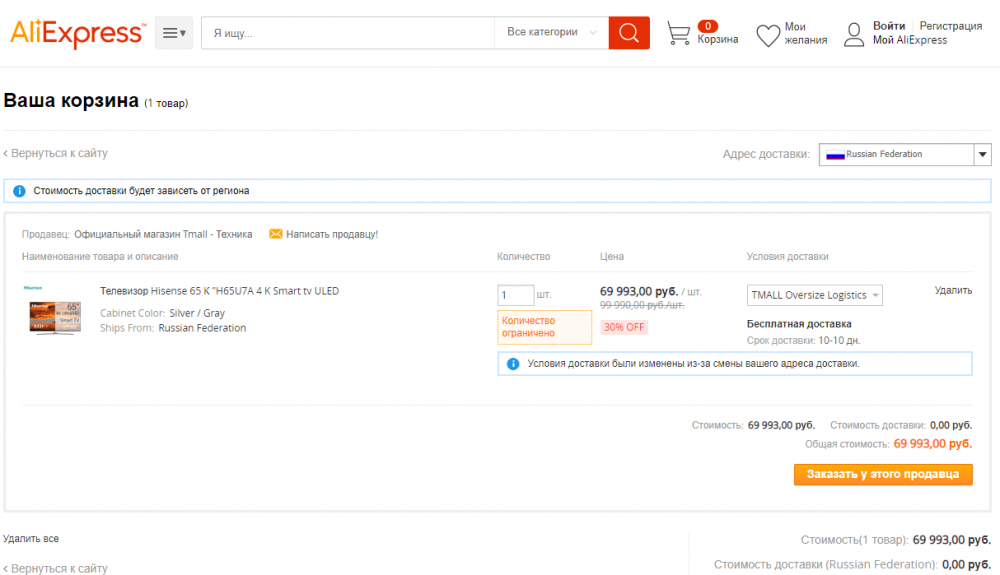Viewport: 1000px width, 575px height.
Task: Click the quantity input showing 1
Action: [x=515, y=295]
